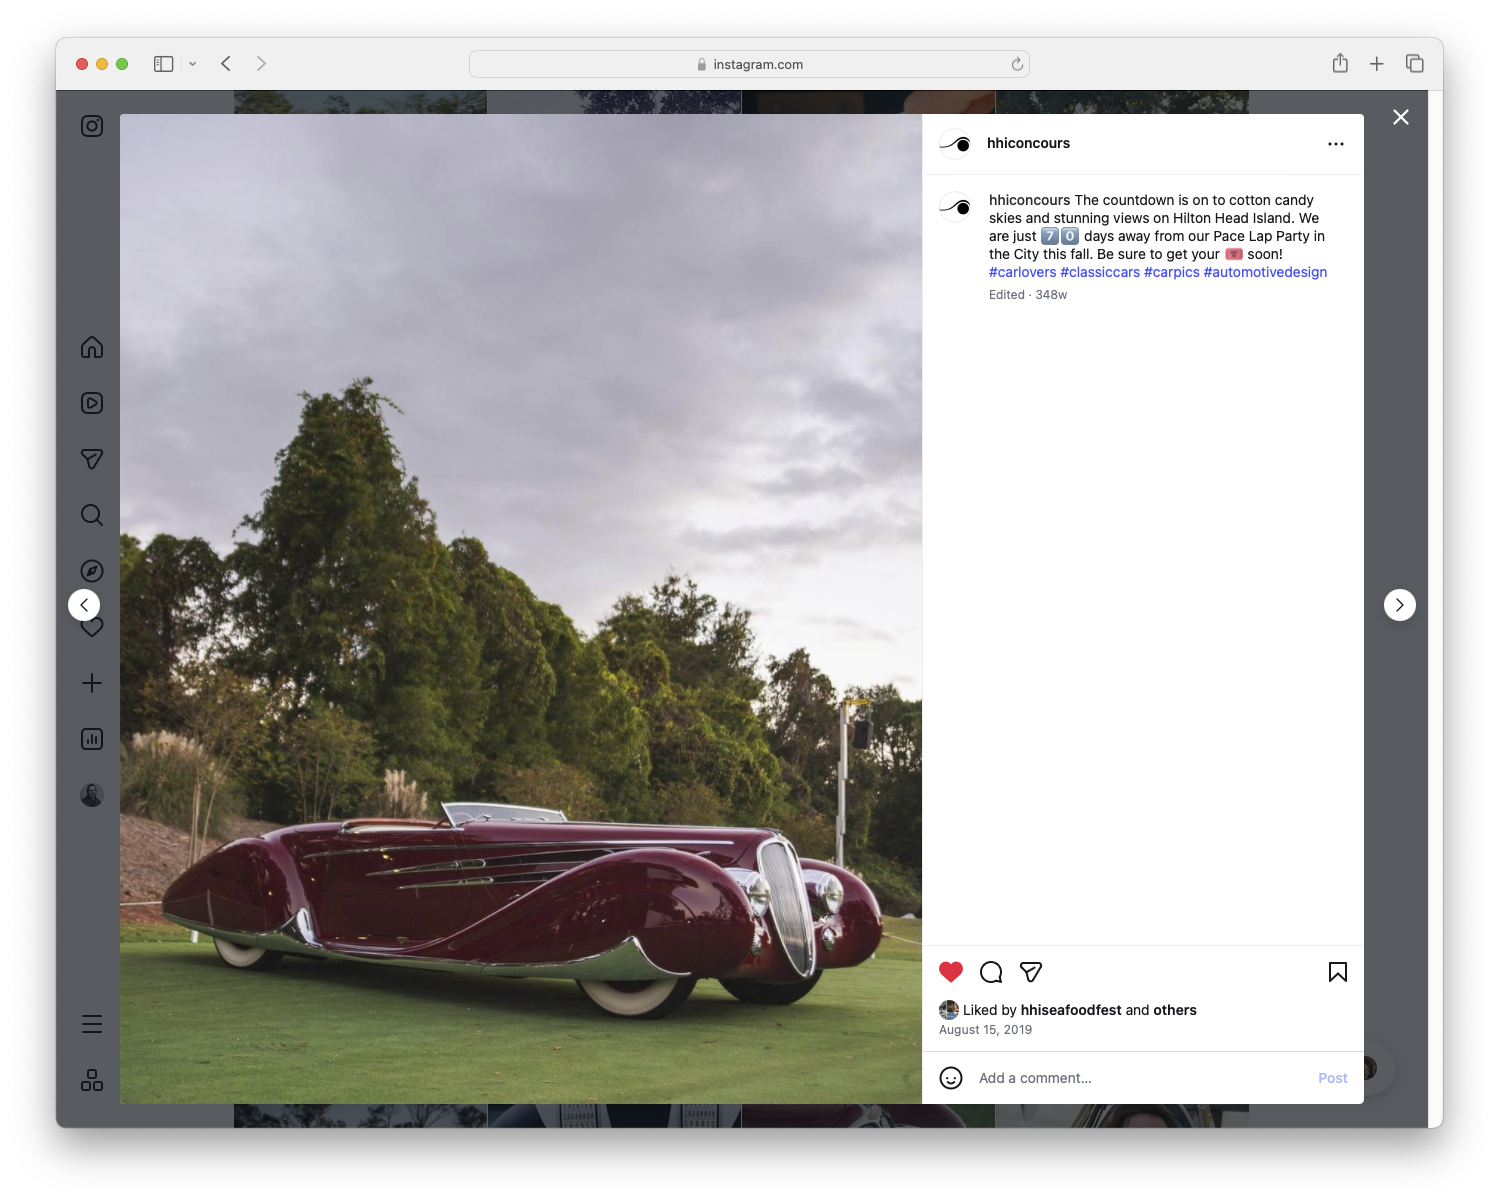Advance to the next post
This screenshot has width=1499, height=1202.
click(x=1399, y=604)
